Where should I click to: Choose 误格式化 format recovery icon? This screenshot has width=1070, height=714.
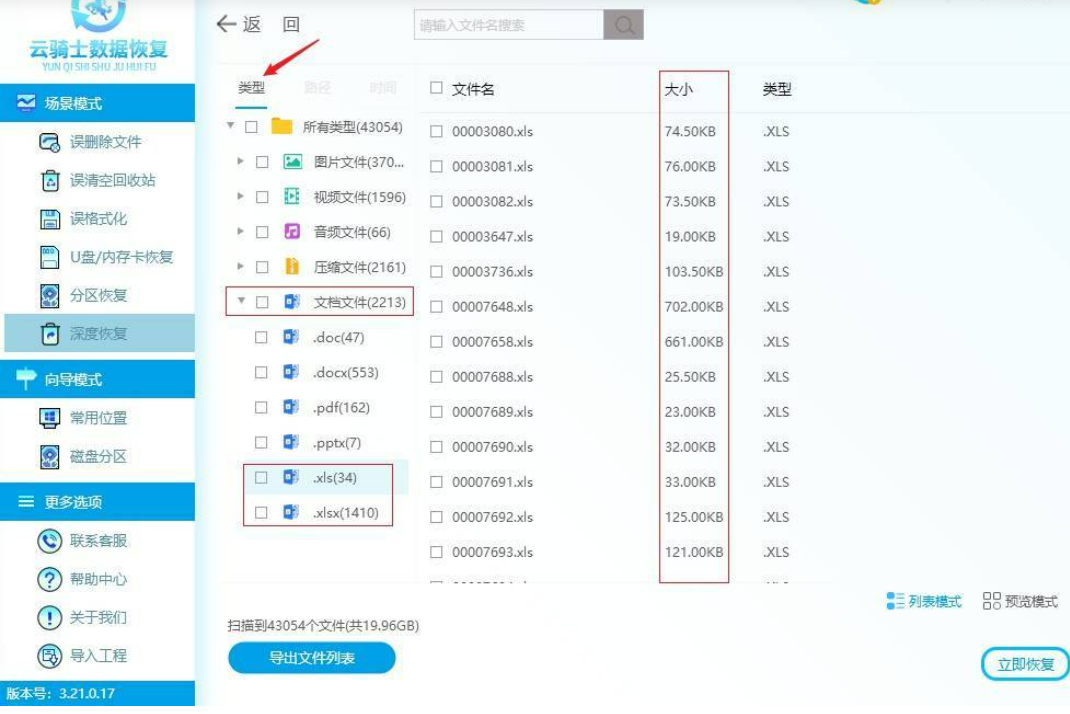pyautogui.click(x=49, y=219)
